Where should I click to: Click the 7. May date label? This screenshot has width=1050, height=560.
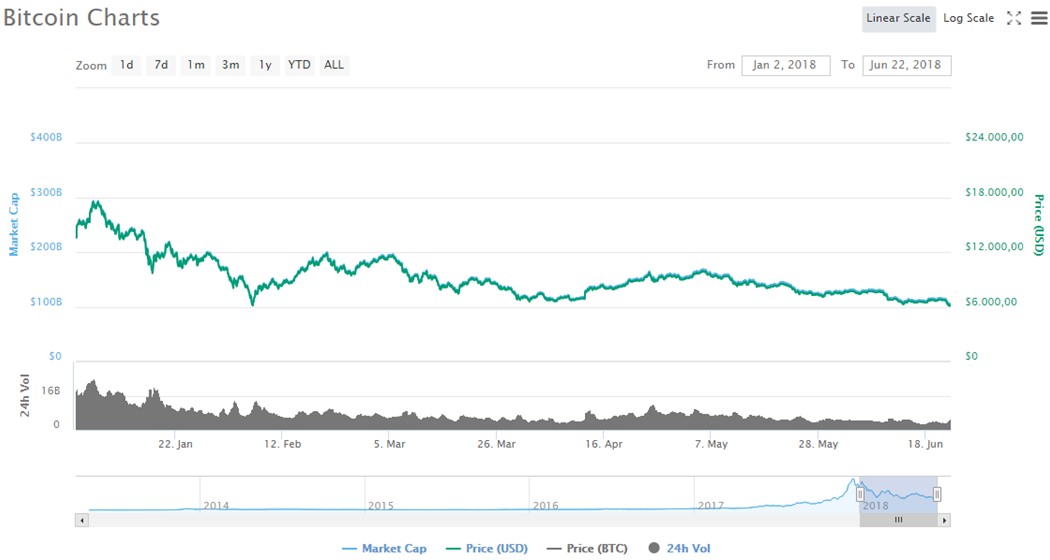pos(710,443)
